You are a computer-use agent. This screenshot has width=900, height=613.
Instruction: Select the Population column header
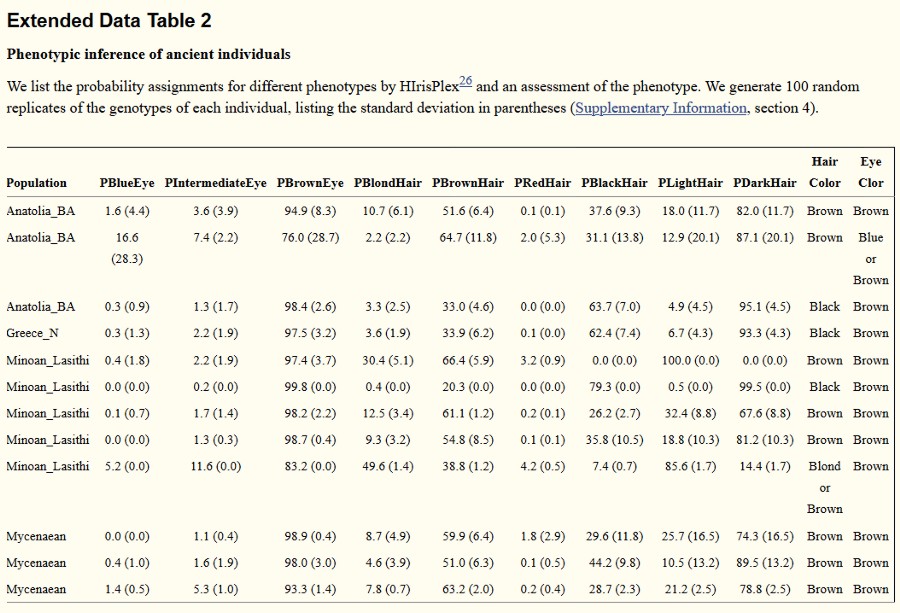pos(36,183)
